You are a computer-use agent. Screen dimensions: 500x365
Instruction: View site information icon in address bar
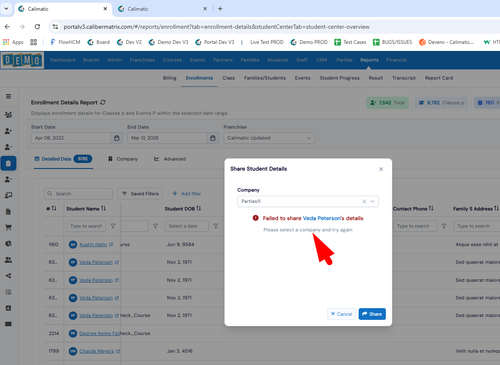pyautogui.click(x=55, y=27)
